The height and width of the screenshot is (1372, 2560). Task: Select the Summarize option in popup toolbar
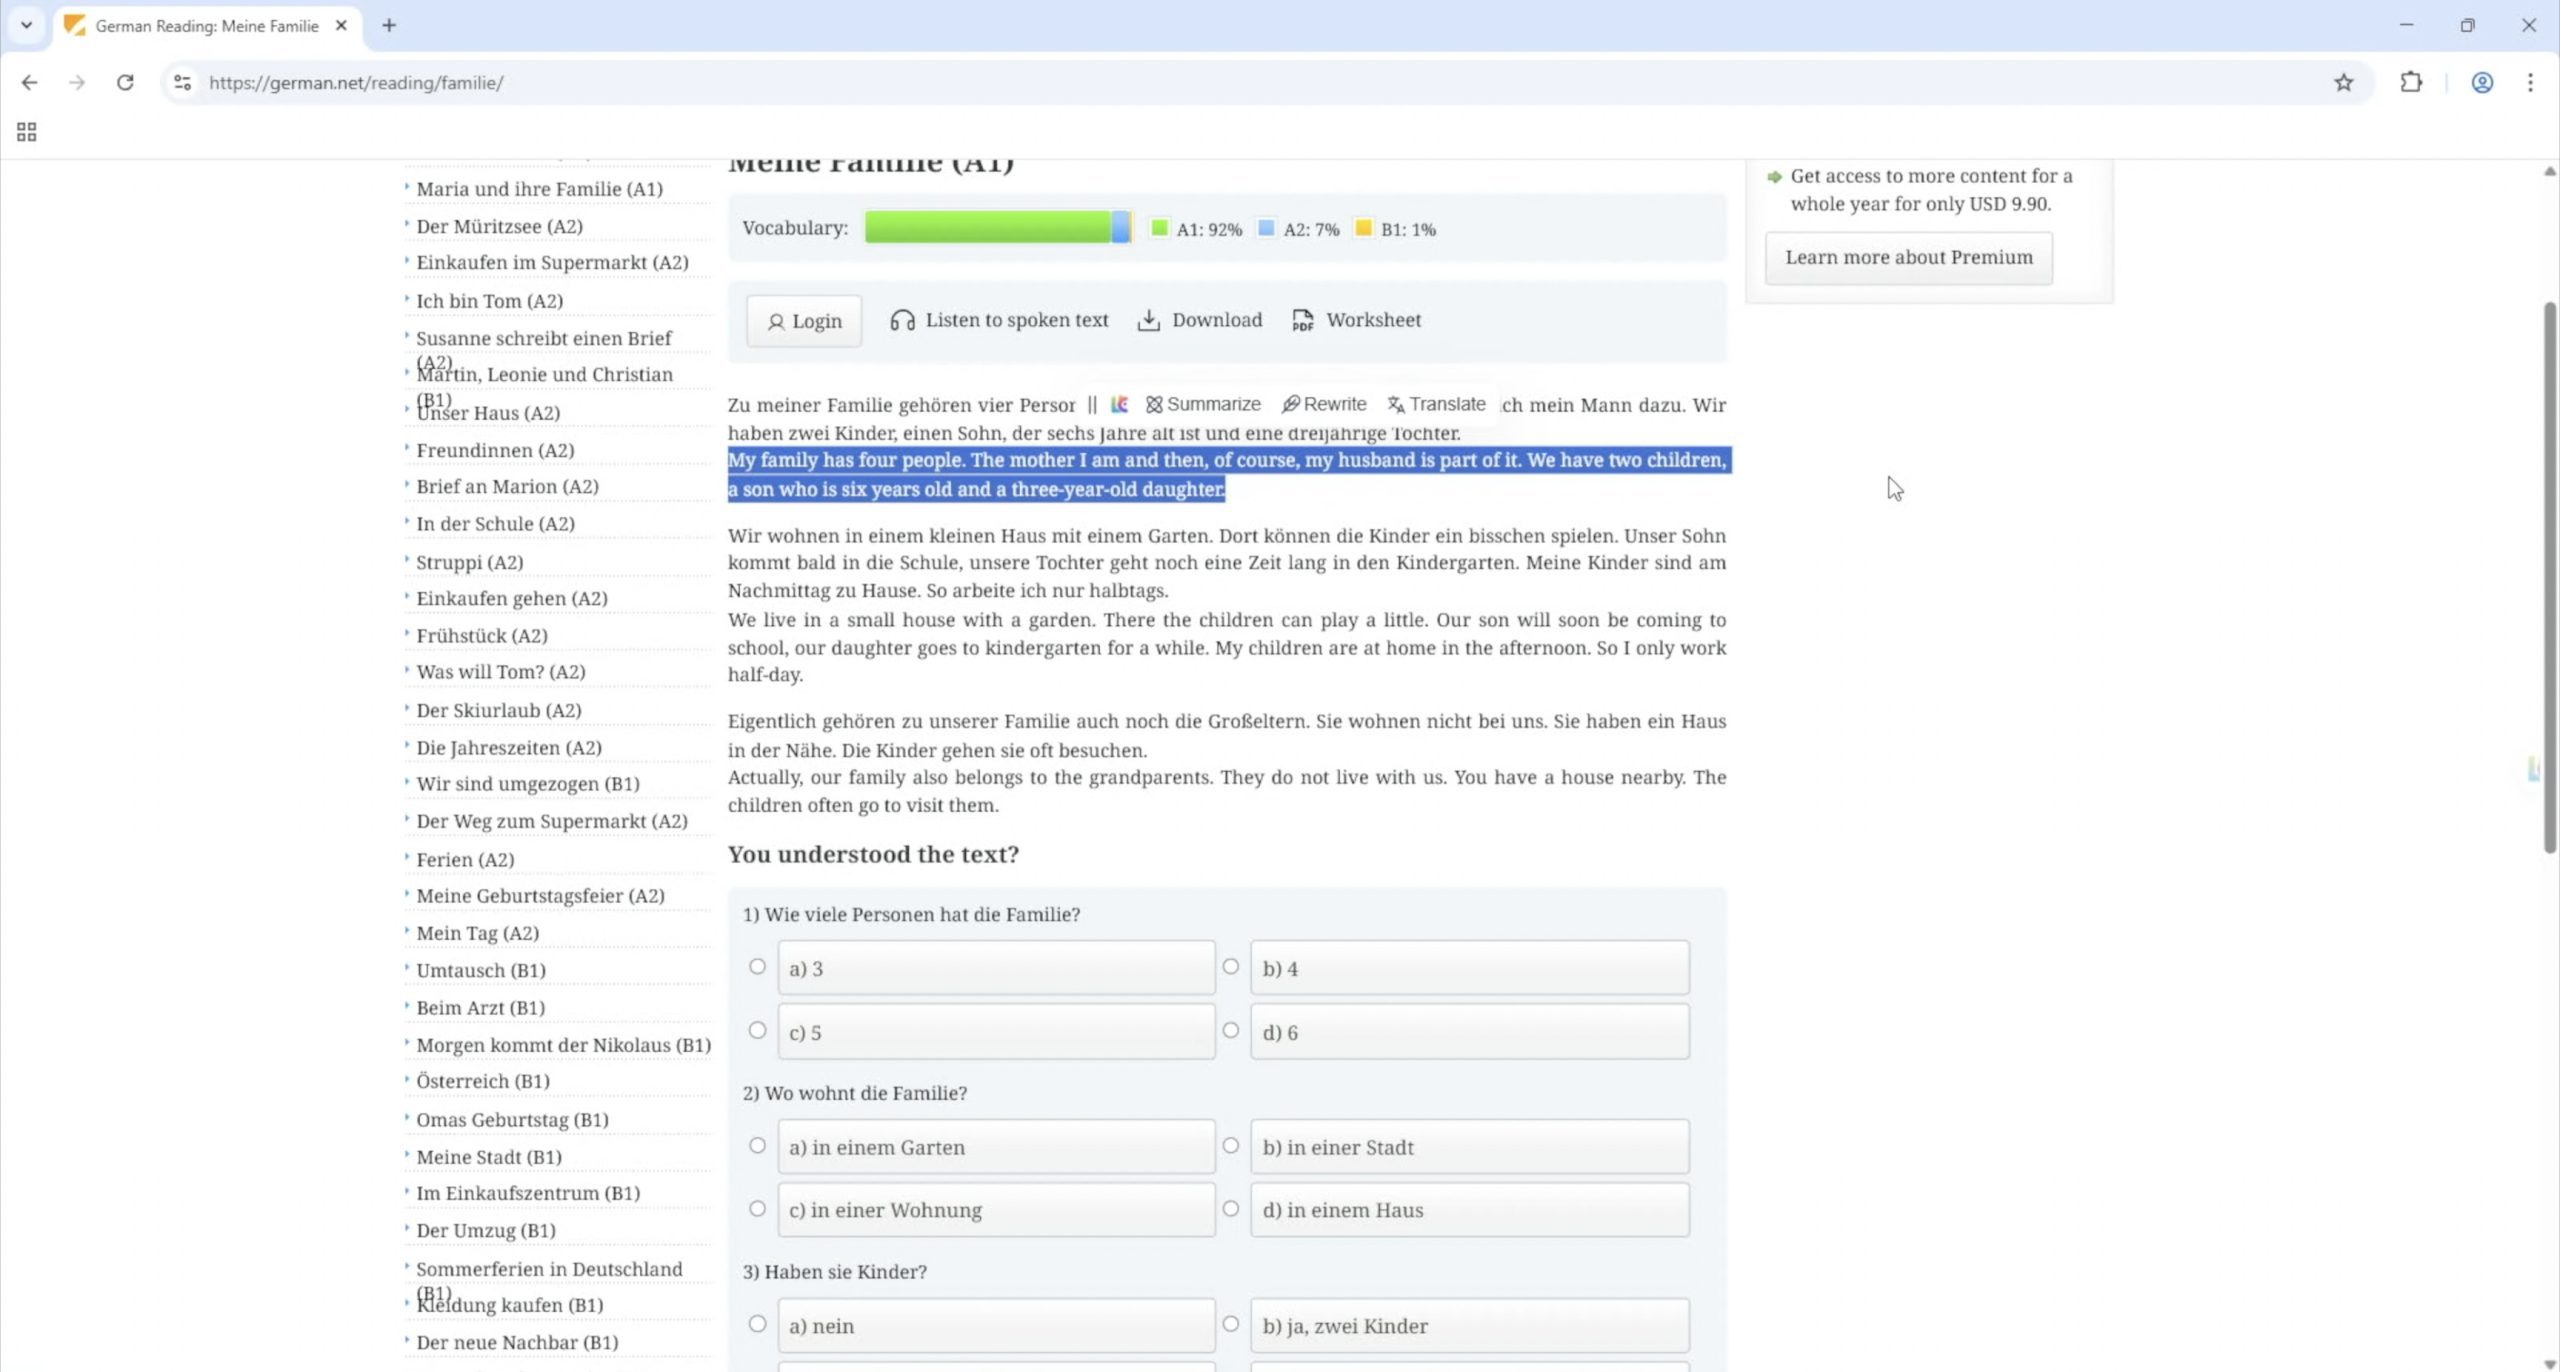1203,404
